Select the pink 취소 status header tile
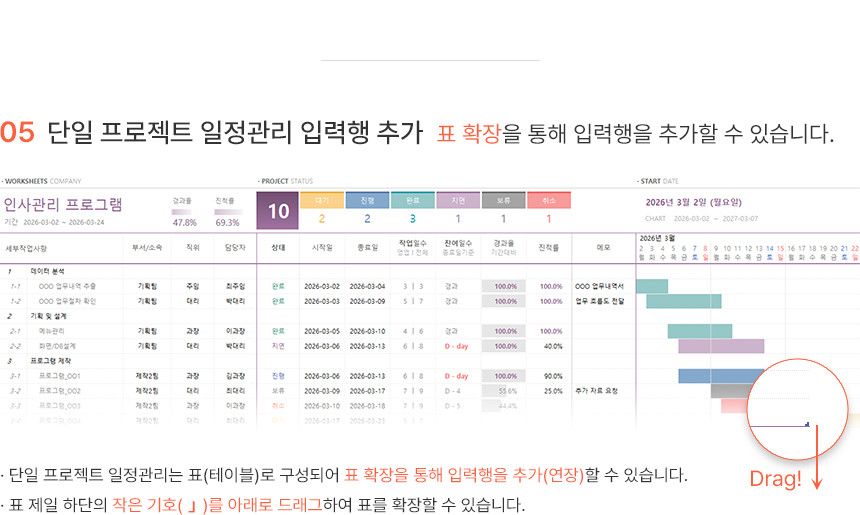This screenshot has height=515, width=860. pos(549,200)
